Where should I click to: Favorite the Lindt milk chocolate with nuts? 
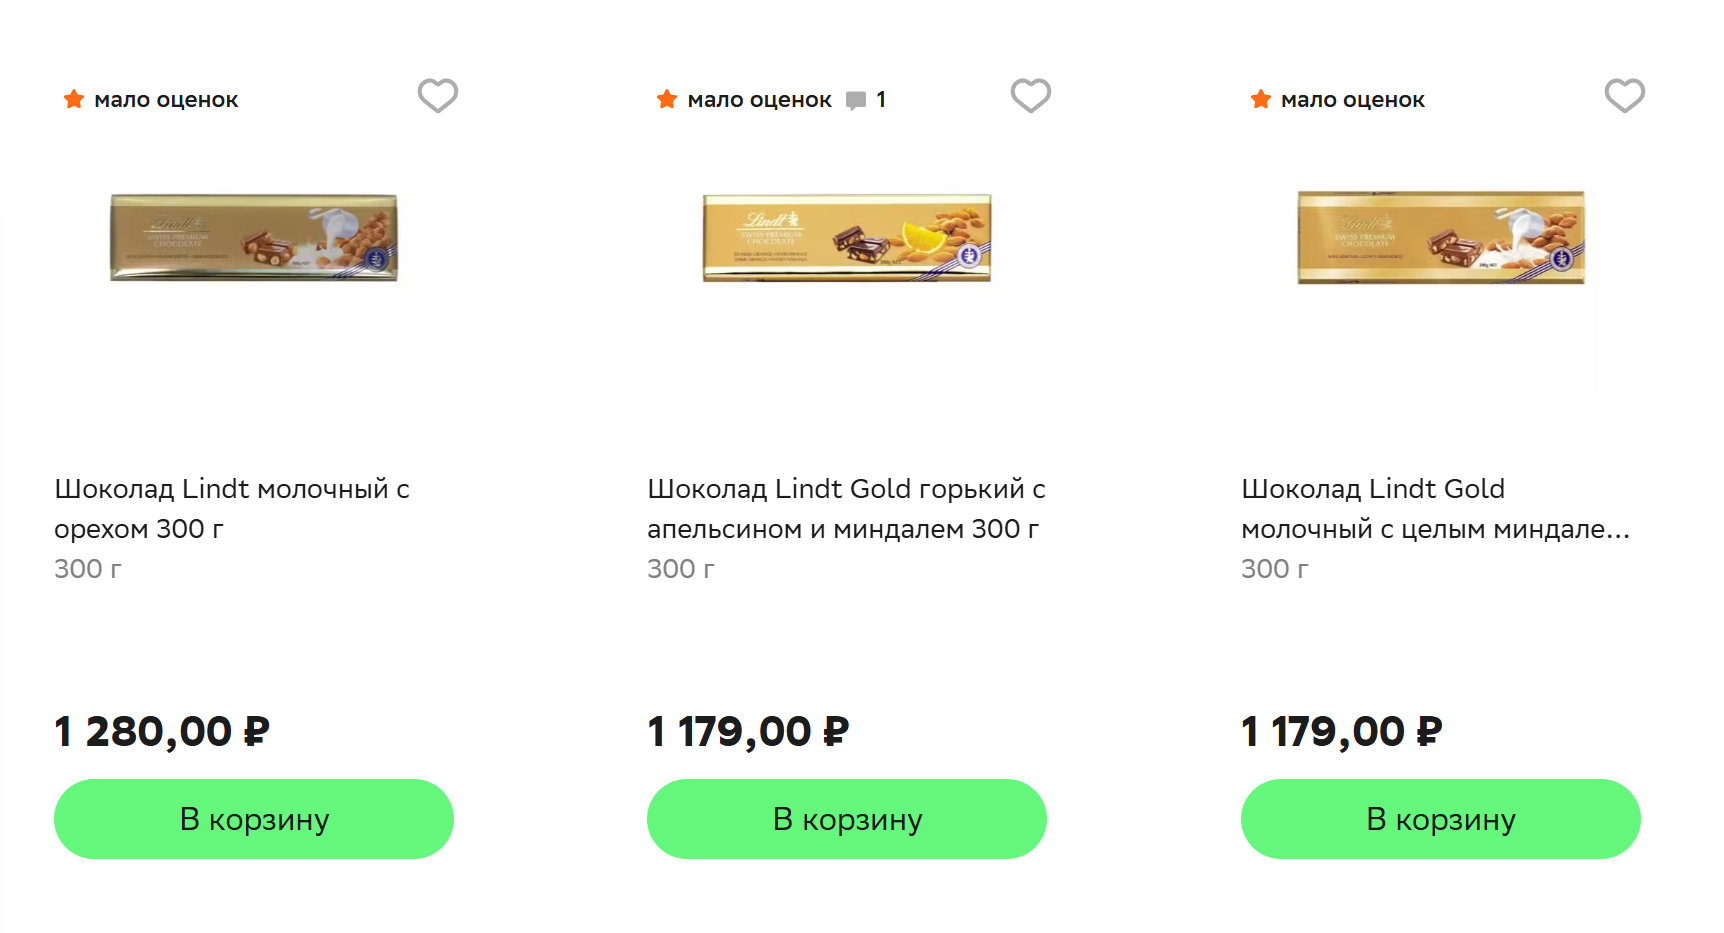[437, 96]
